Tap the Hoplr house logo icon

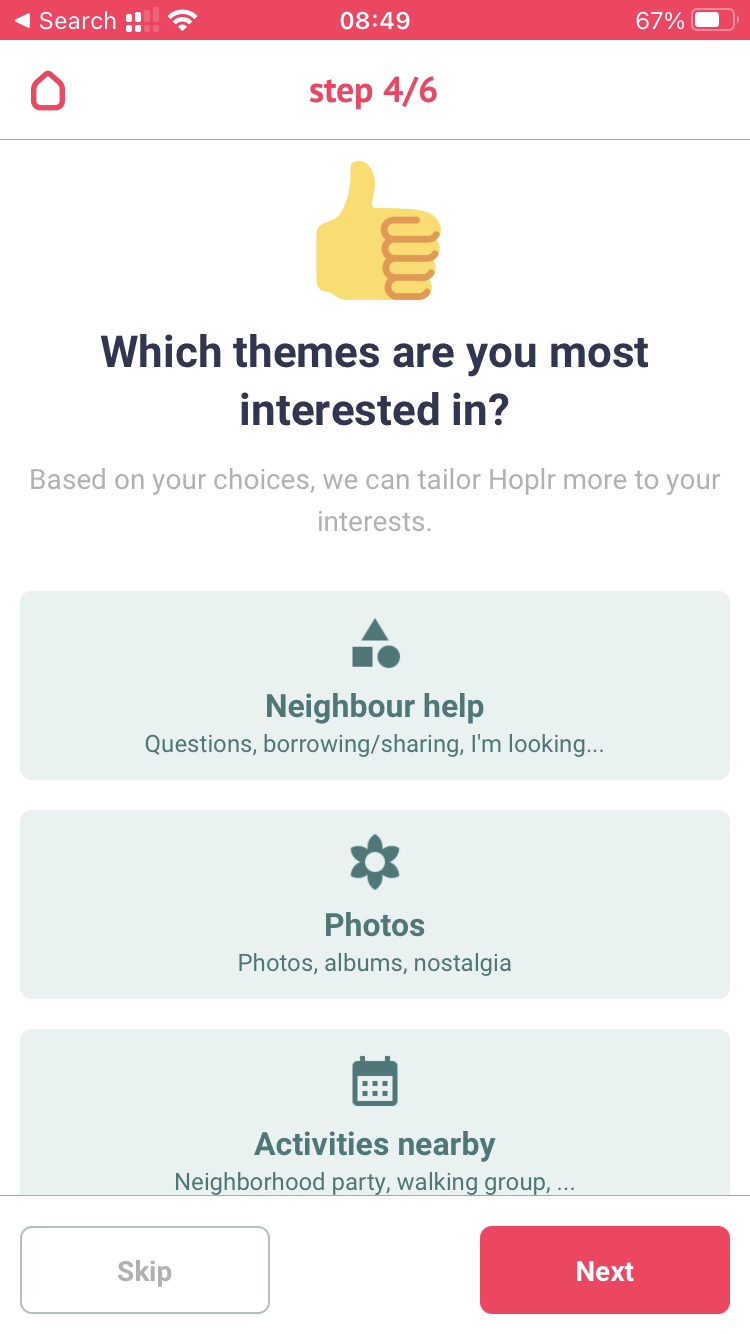pyautogui.click(x=48, y=90)
